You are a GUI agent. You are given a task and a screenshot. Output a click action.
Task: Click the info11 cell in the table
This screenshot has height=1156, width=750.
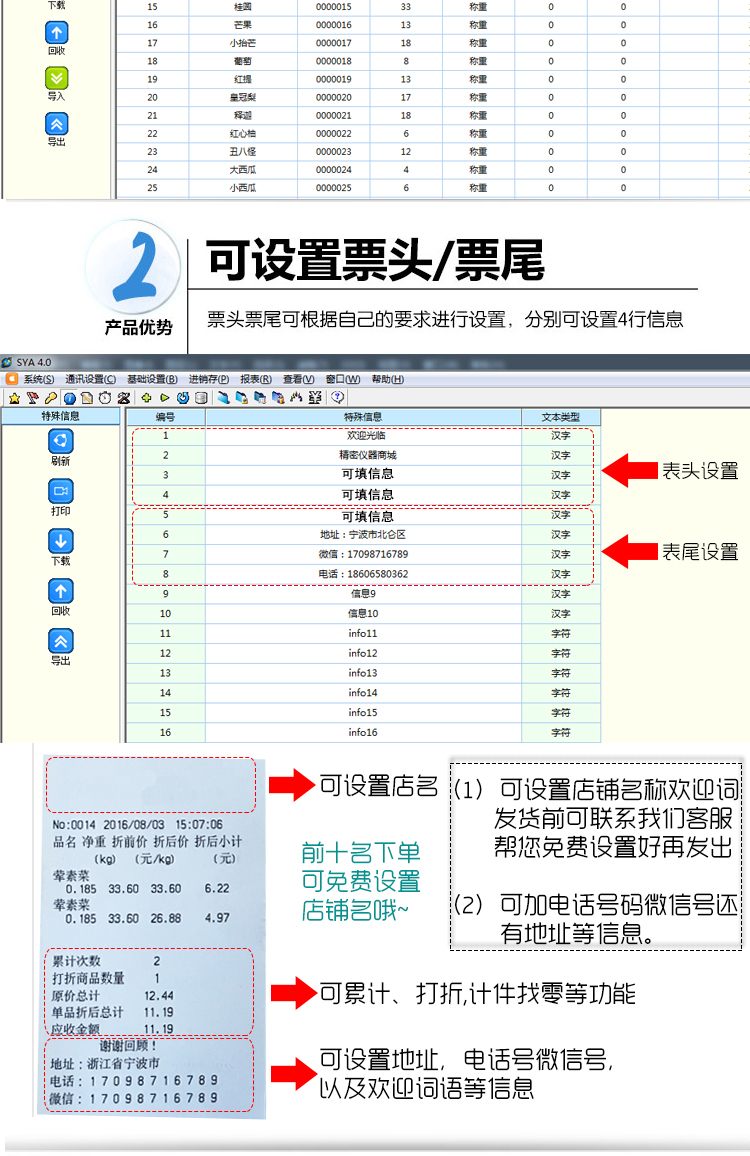[x=362, y=633]
